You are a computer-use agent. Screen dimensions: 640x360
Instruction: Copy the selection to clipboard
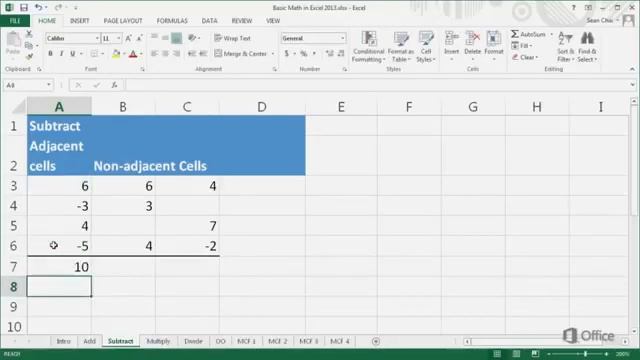click(x=29, y=45)
